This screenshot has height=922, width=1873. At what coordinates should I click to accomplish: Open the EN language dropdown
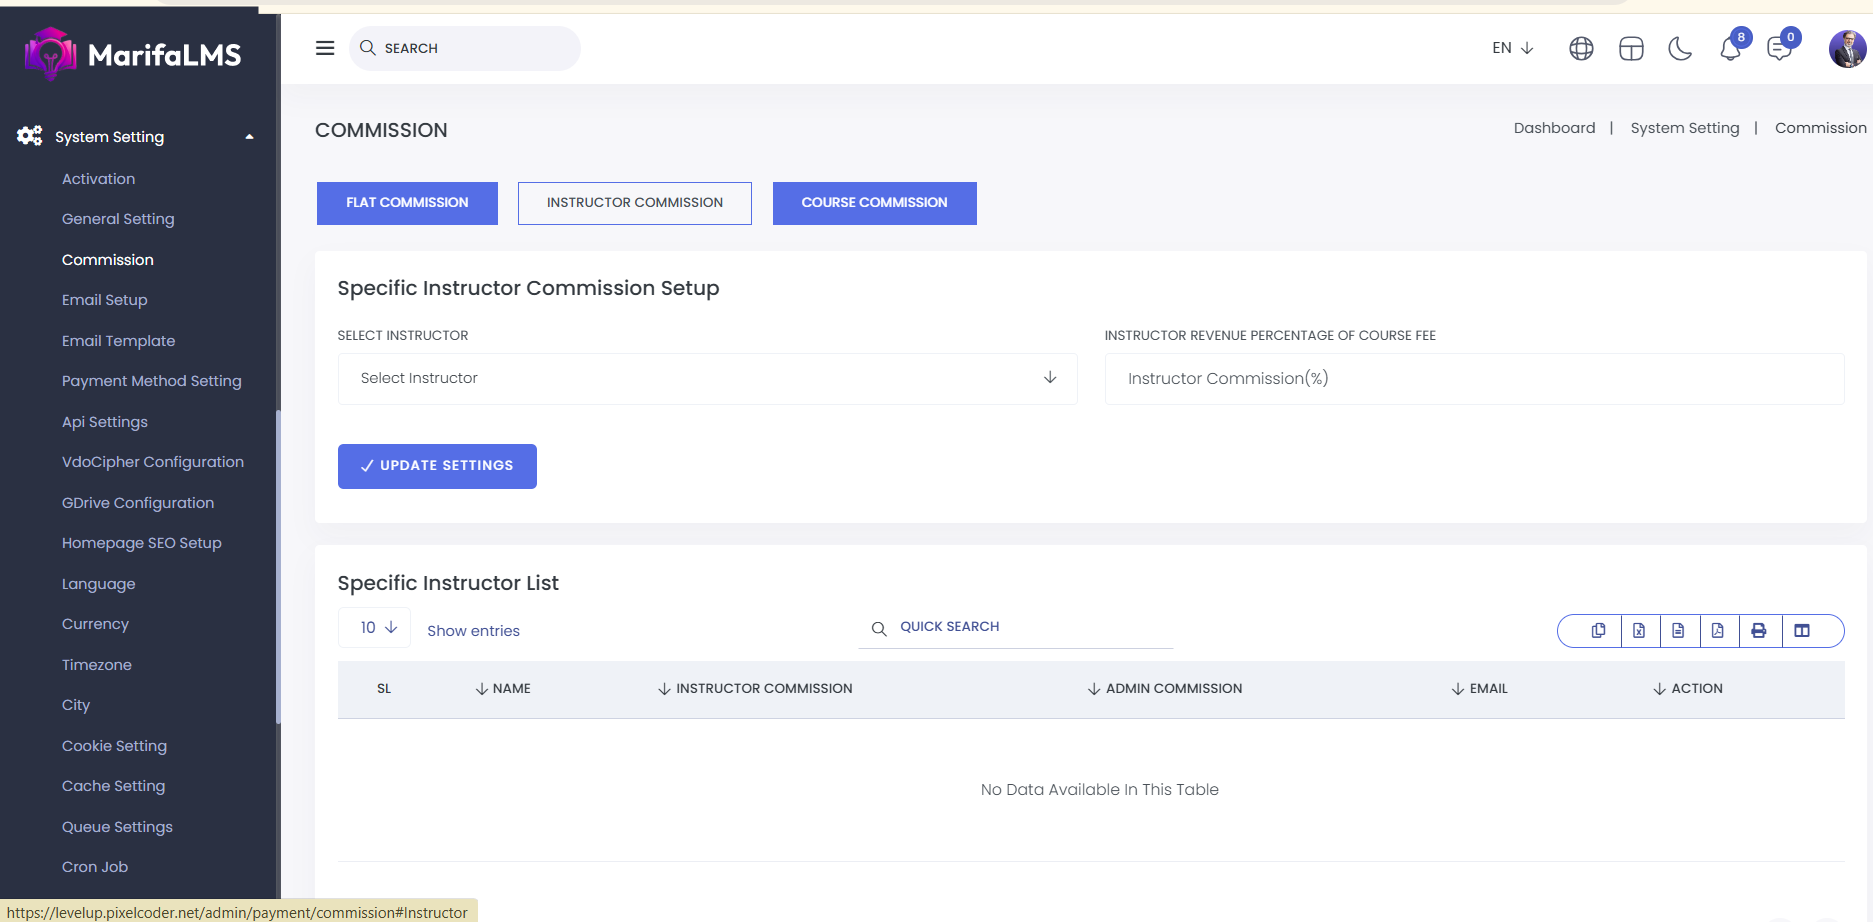[x=1512, y=48]
